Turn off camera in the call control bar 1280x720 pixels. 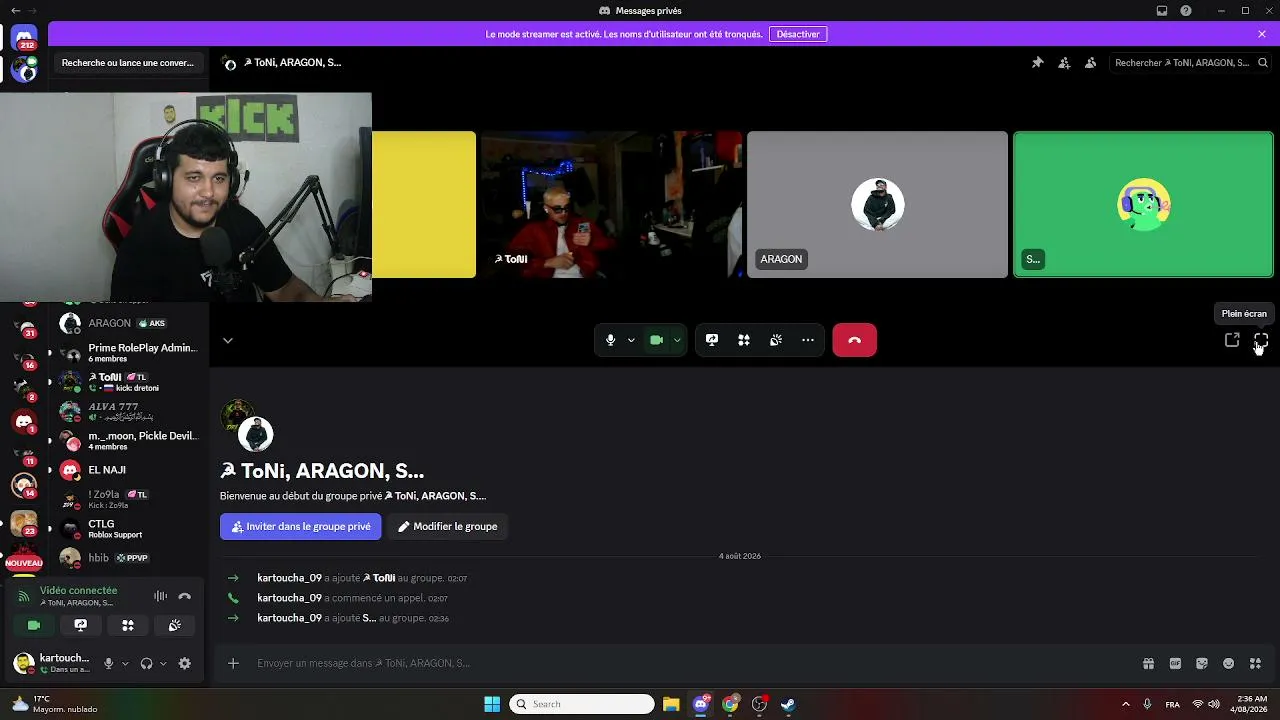(x=656, y=340)
